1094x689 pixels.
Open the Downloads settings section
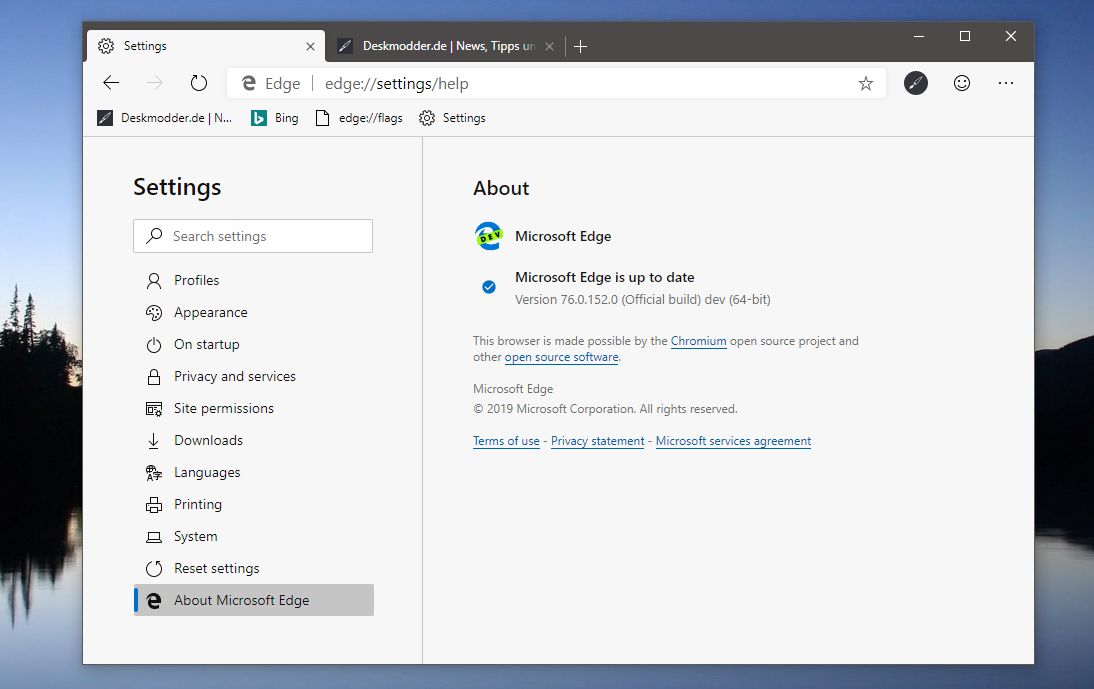pos(253,441)
